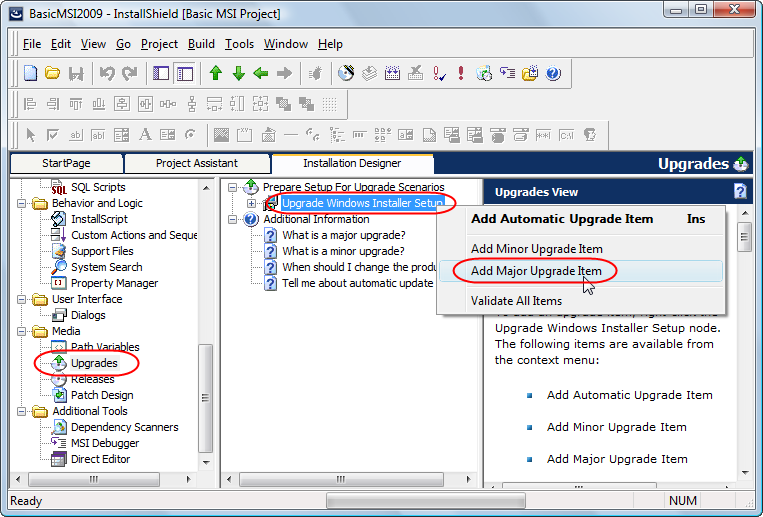The image size is (763, 517).
Task: Switch to the Project Assistant tab
Action: [196, 163]
